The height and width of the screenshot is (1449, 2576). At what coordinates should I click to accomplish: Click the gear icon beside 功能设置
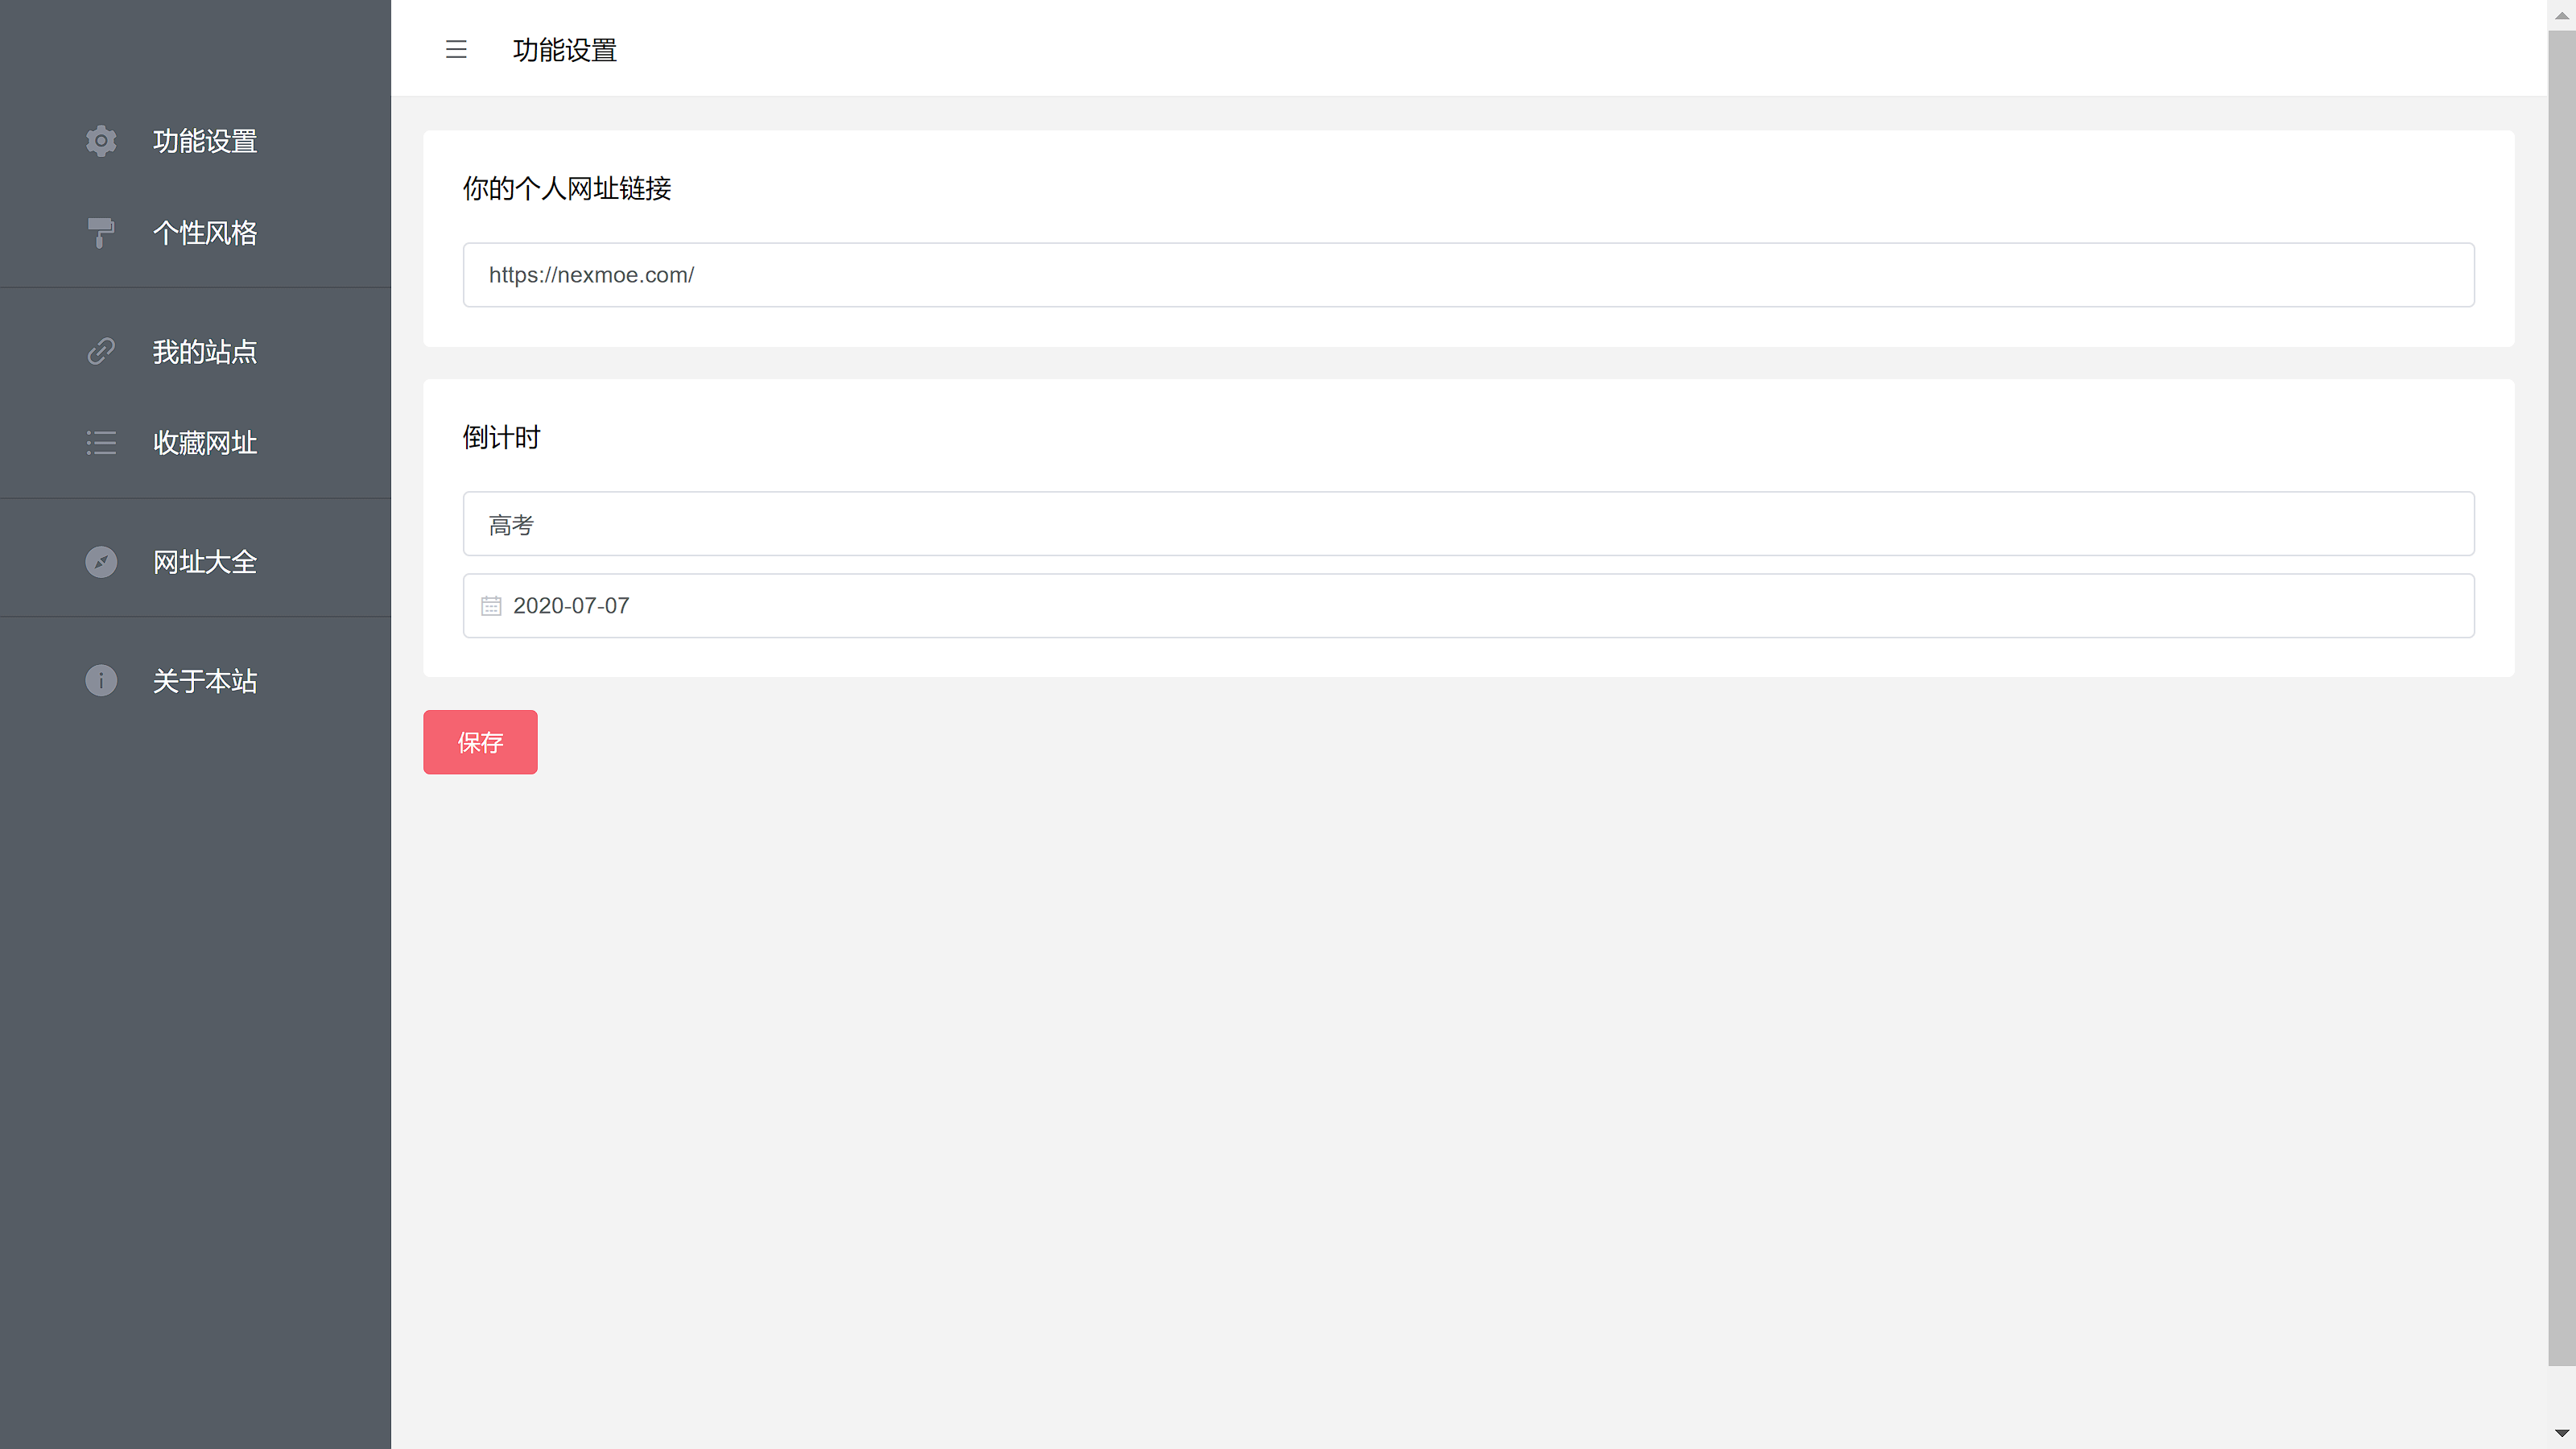(x=101, y=141)
